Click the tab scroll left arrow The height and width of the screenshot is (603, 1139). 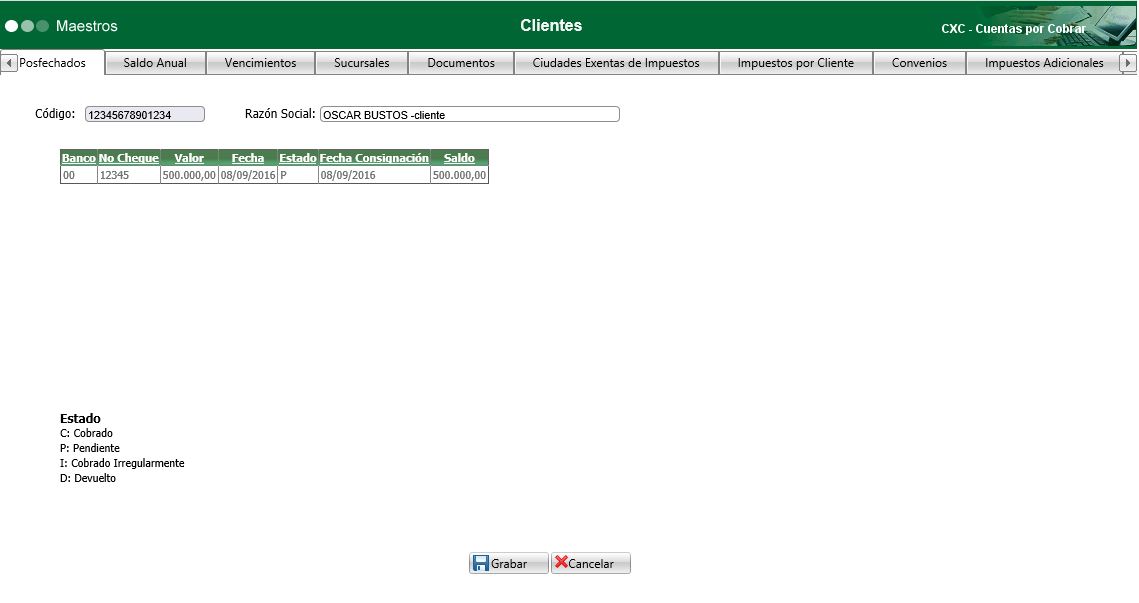pos(9,63)
